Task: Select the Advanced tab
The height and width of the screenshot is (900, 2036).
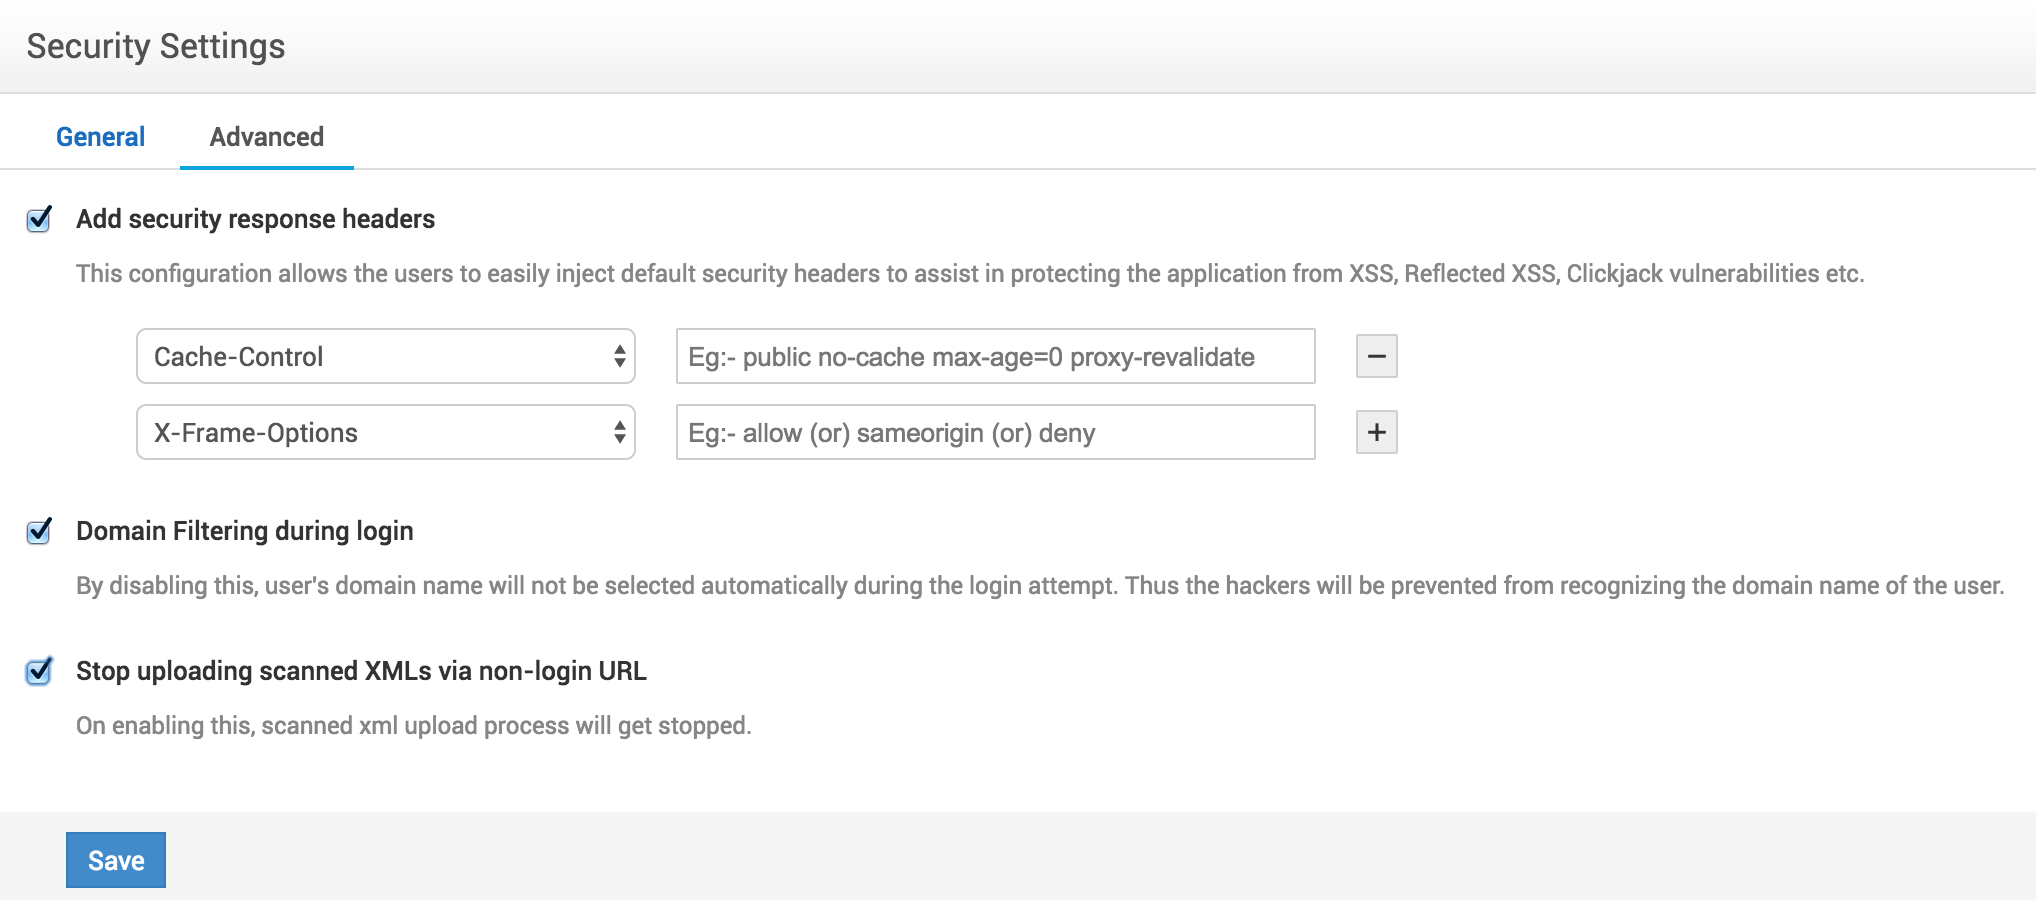Action: tap(266, 137)
